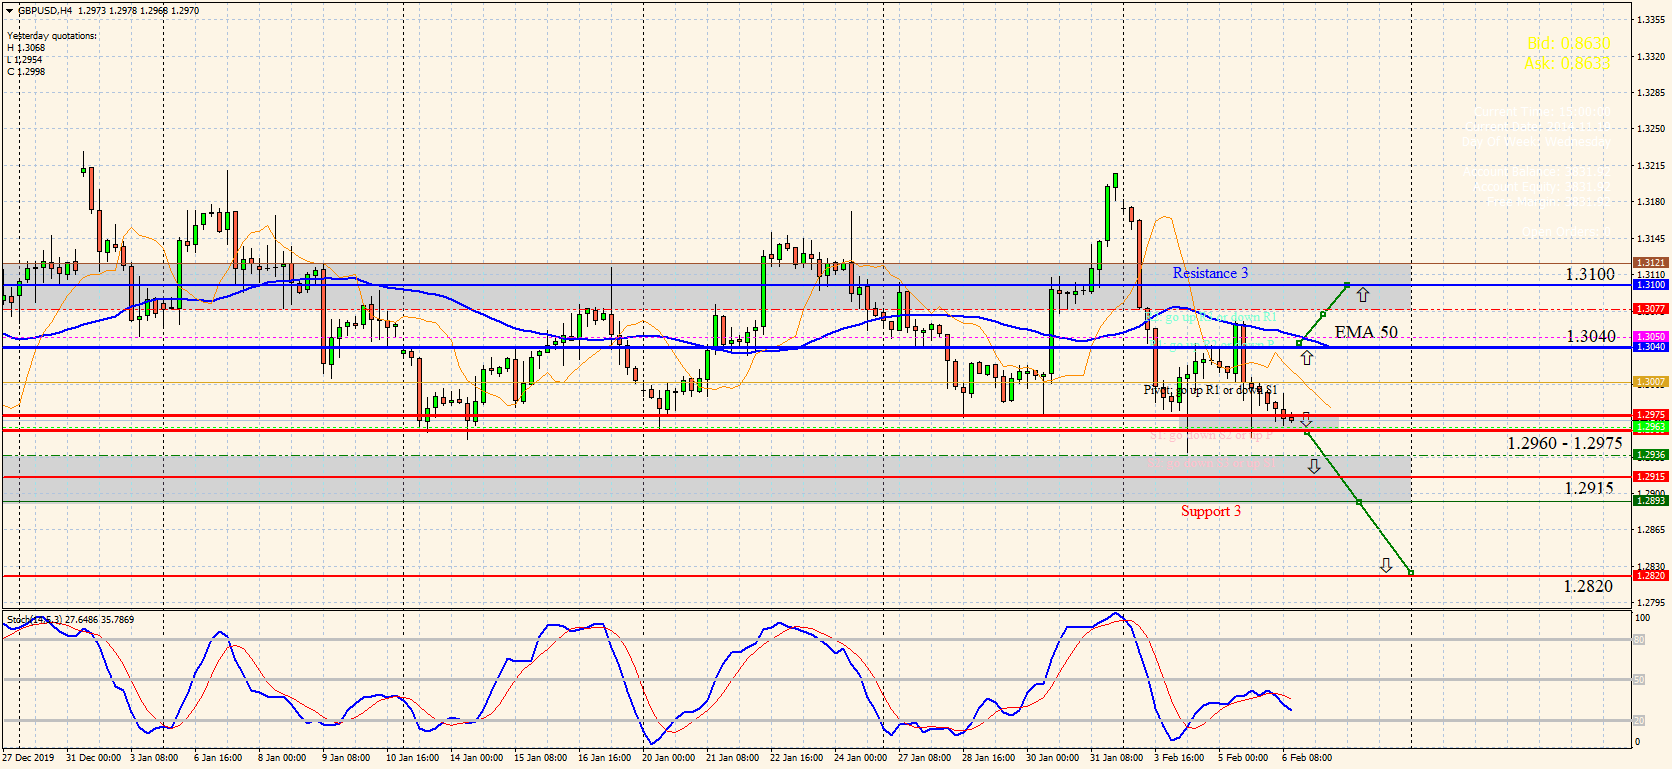The width and height of the screenshot is (1672, 769).
Task: Select green trendline handle at EMA 50 start
Action: click(x=1299, y=343)
